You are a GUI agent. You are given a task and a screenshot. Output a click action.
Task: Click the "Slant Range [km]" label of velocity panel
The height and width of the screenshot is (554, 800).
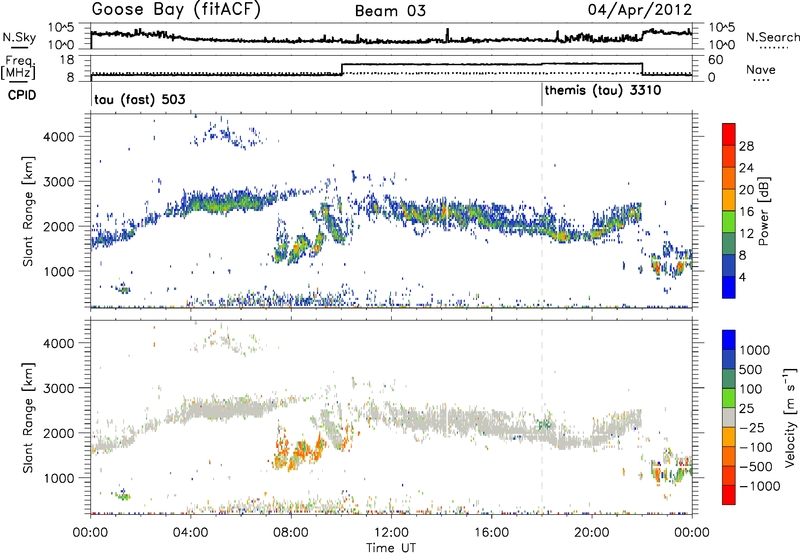[28, 417]
